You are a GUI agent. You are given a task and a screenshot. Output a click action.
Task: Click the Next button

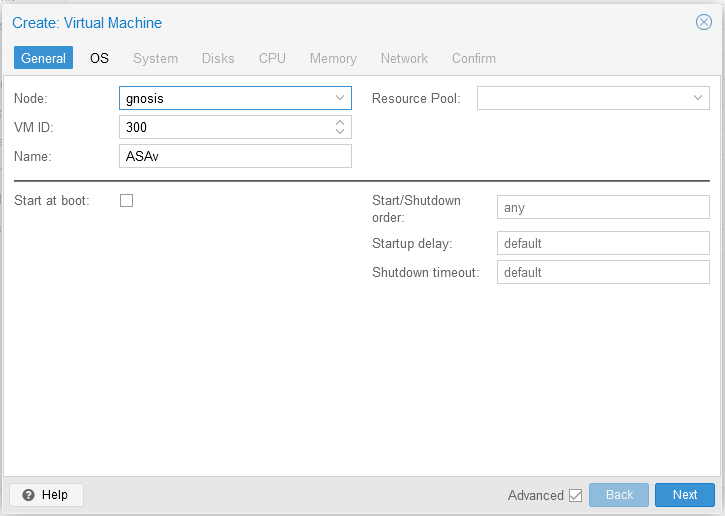[685, 495]
